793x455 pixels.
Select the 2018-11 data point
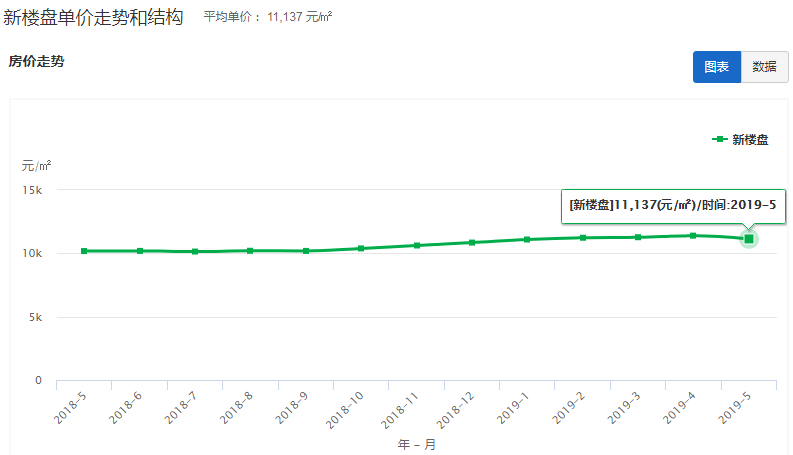pos(417,245)
